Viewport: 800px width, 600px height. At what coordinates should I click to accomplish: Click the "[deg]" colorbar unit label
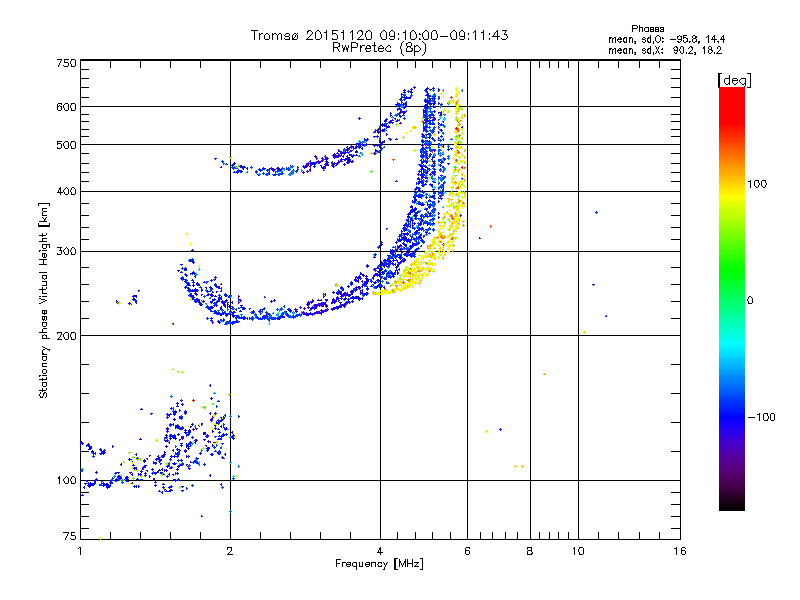pos(734,80)
